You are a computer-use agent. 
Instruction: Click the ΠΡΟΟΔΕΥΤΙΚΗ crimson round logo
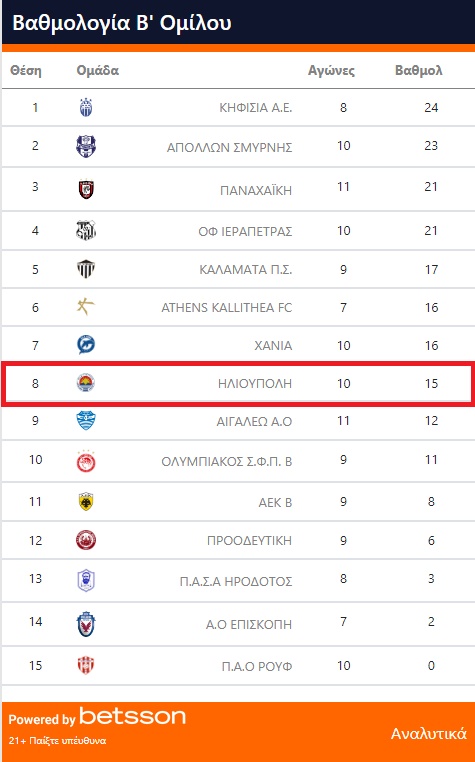click(86, 540)
